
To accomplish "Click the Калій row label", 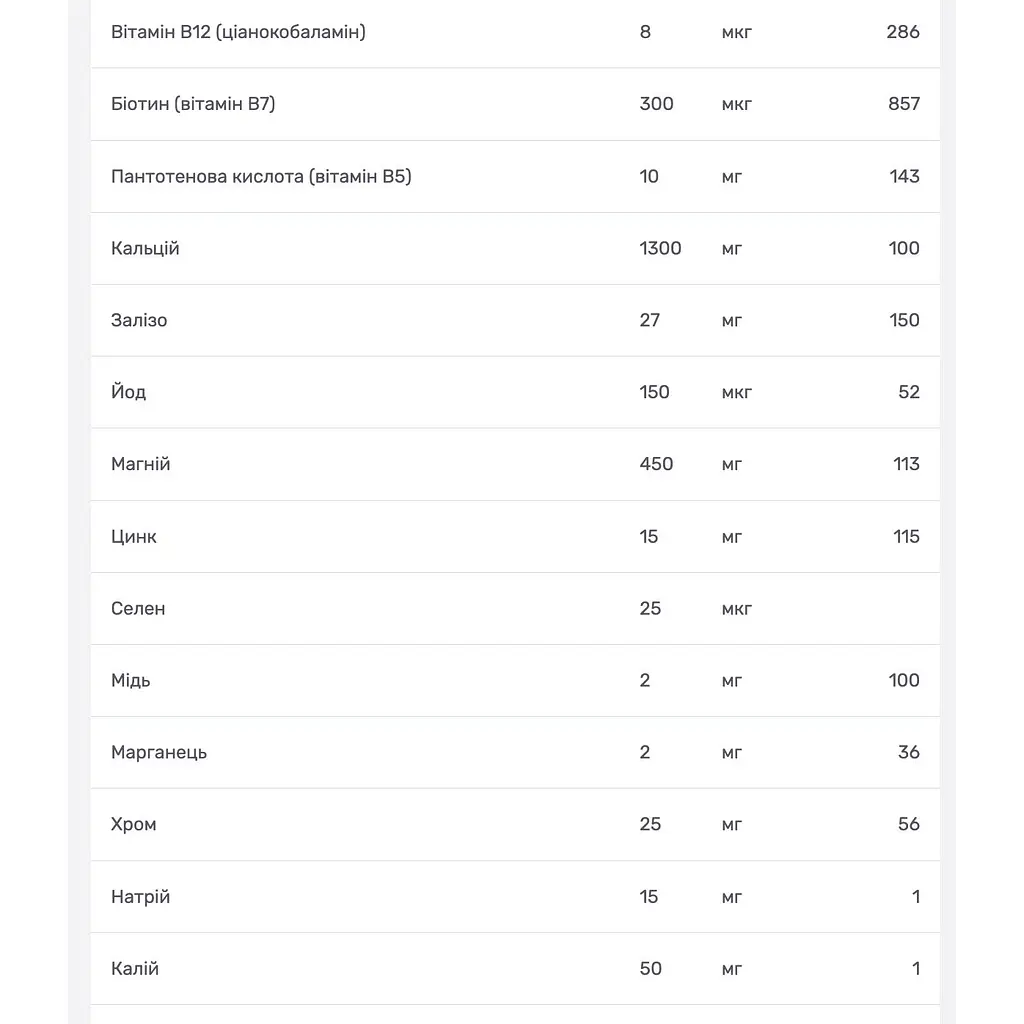I will click(135, 968).
